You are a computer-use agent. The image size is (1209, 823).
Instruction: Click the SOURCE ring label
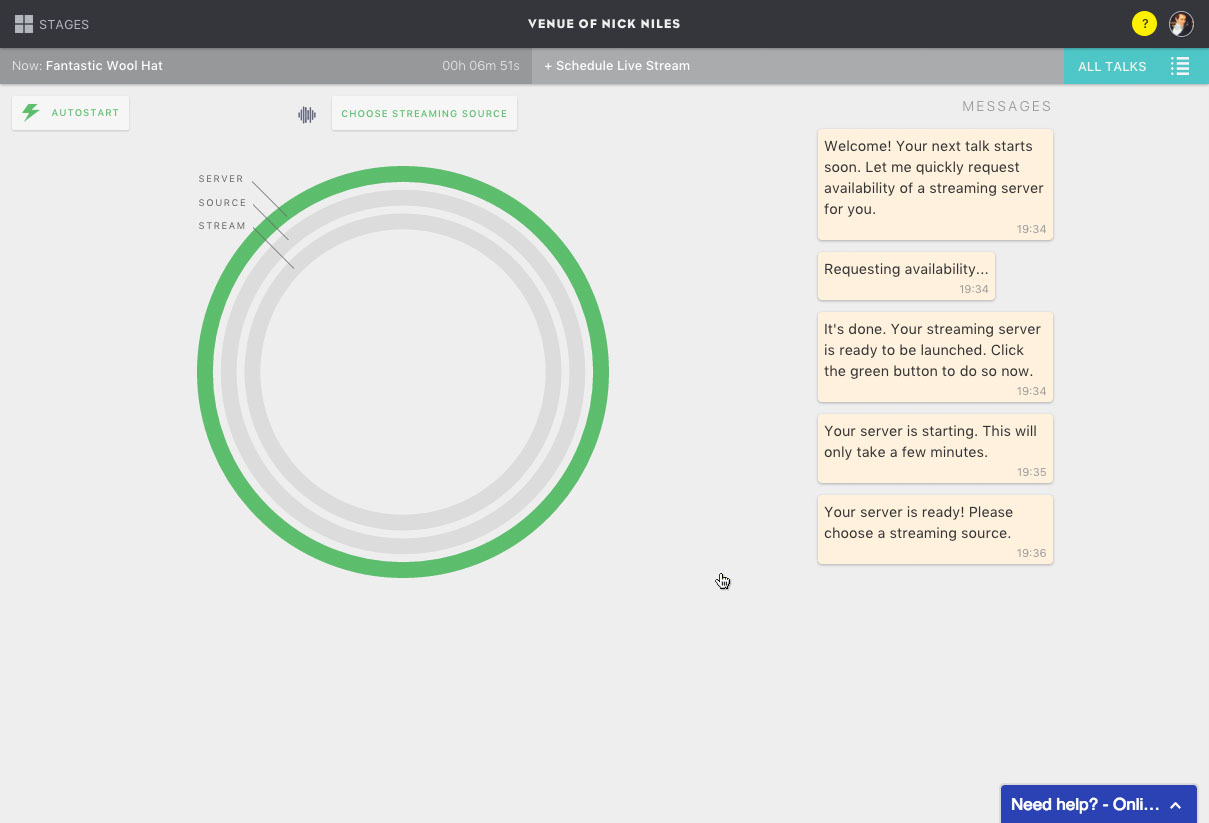(x=222, y=203)
